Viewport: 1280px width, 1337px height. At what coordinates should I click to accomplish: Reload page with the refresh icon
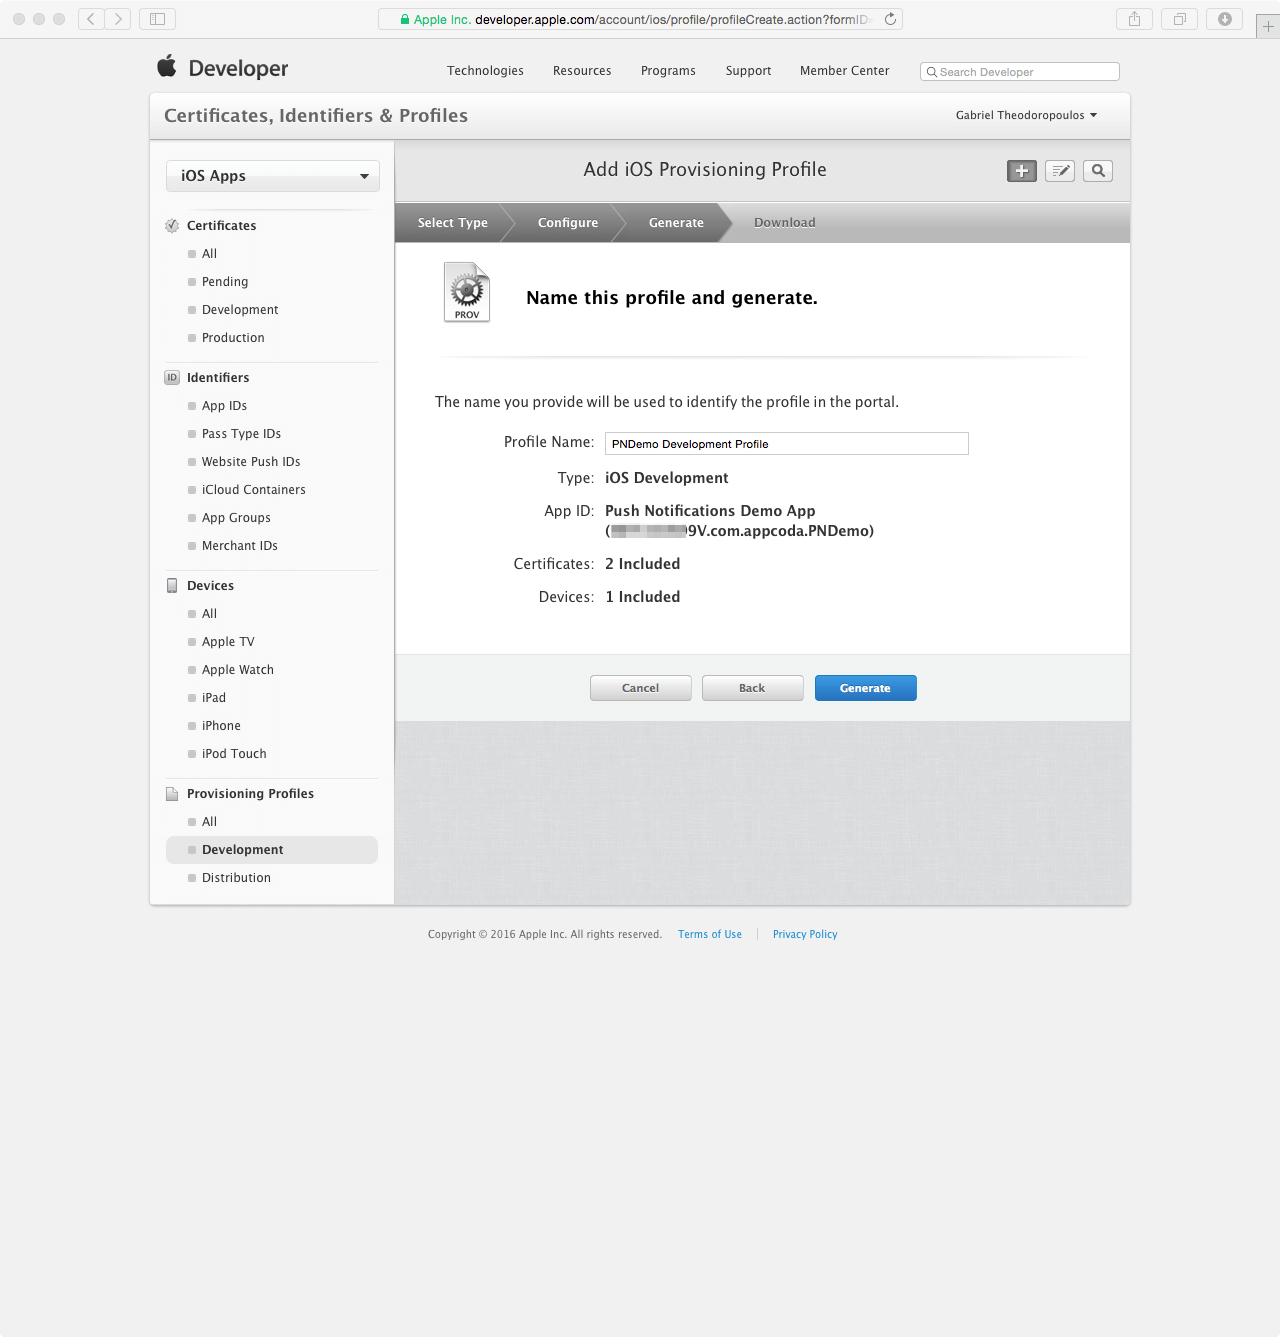(890, 19)
